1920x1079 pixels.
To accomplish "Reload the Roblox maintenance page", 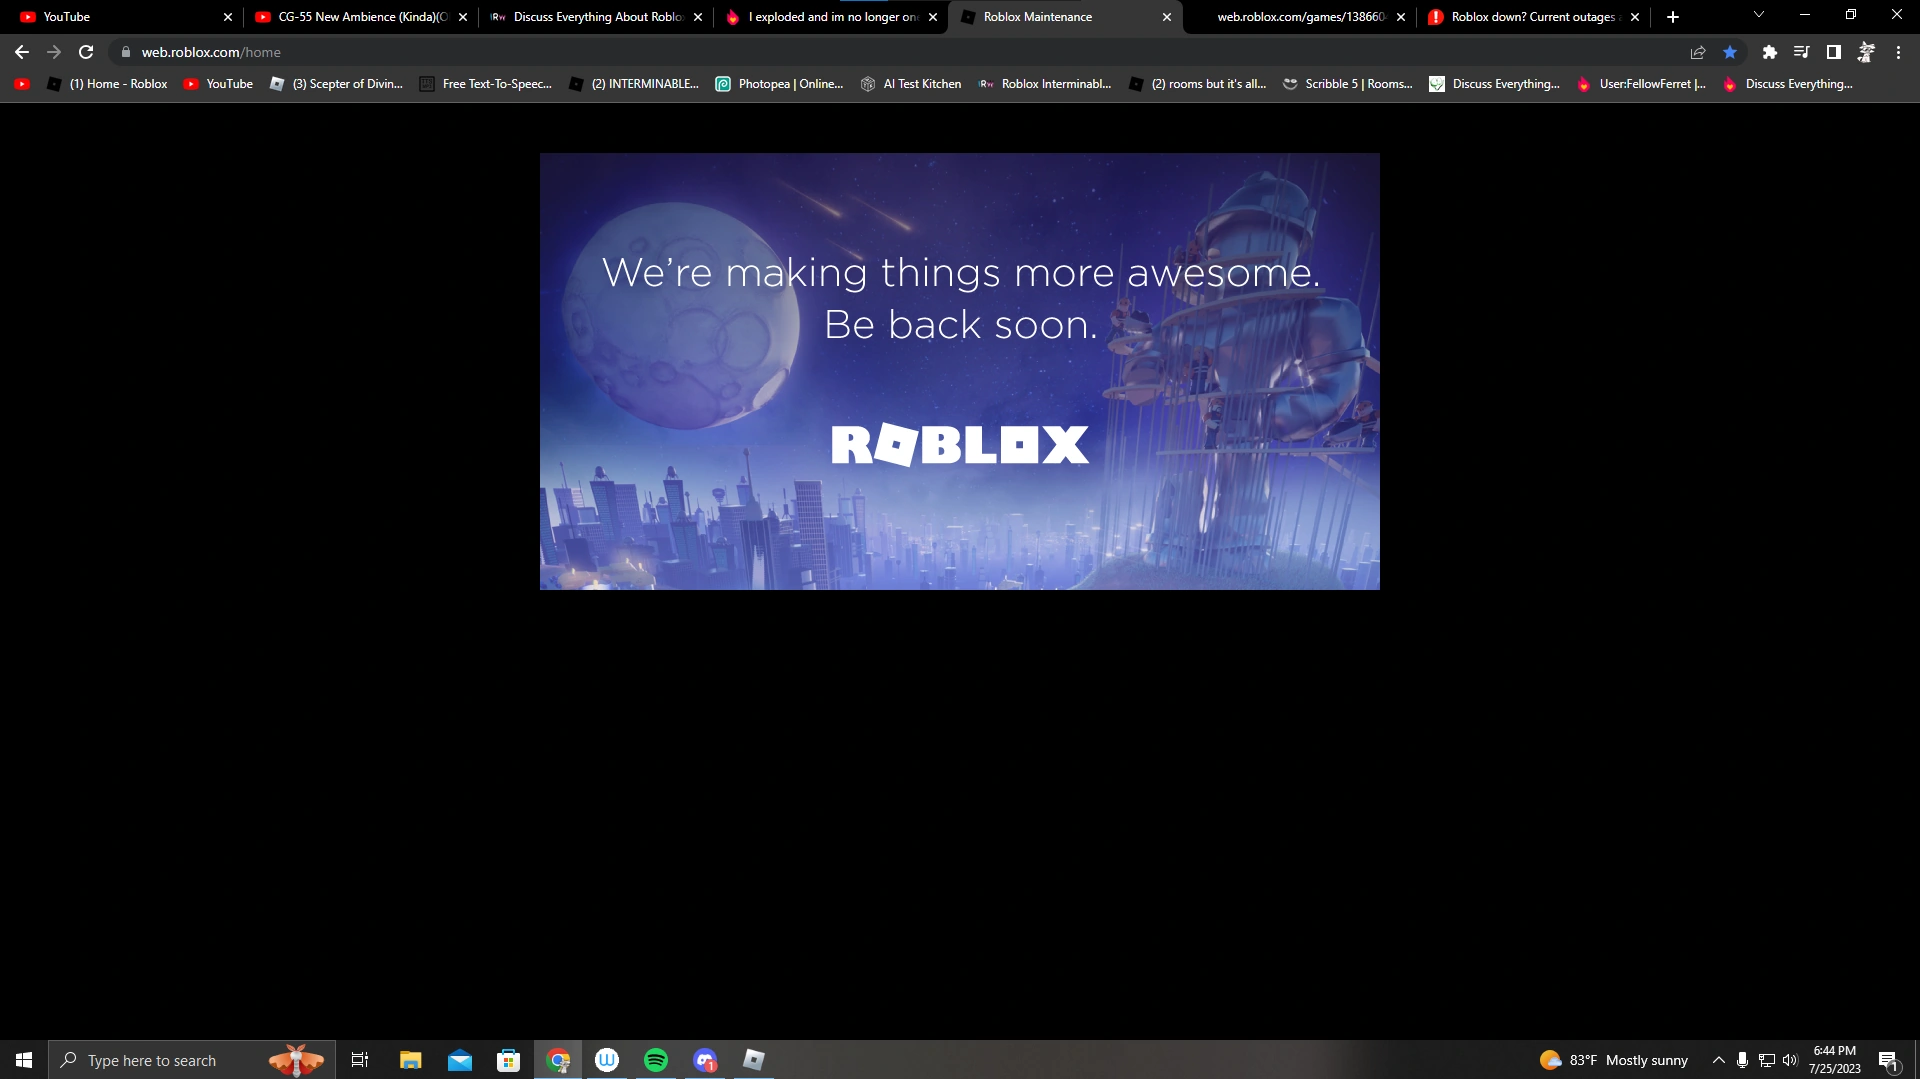I will tap(86, 52).
